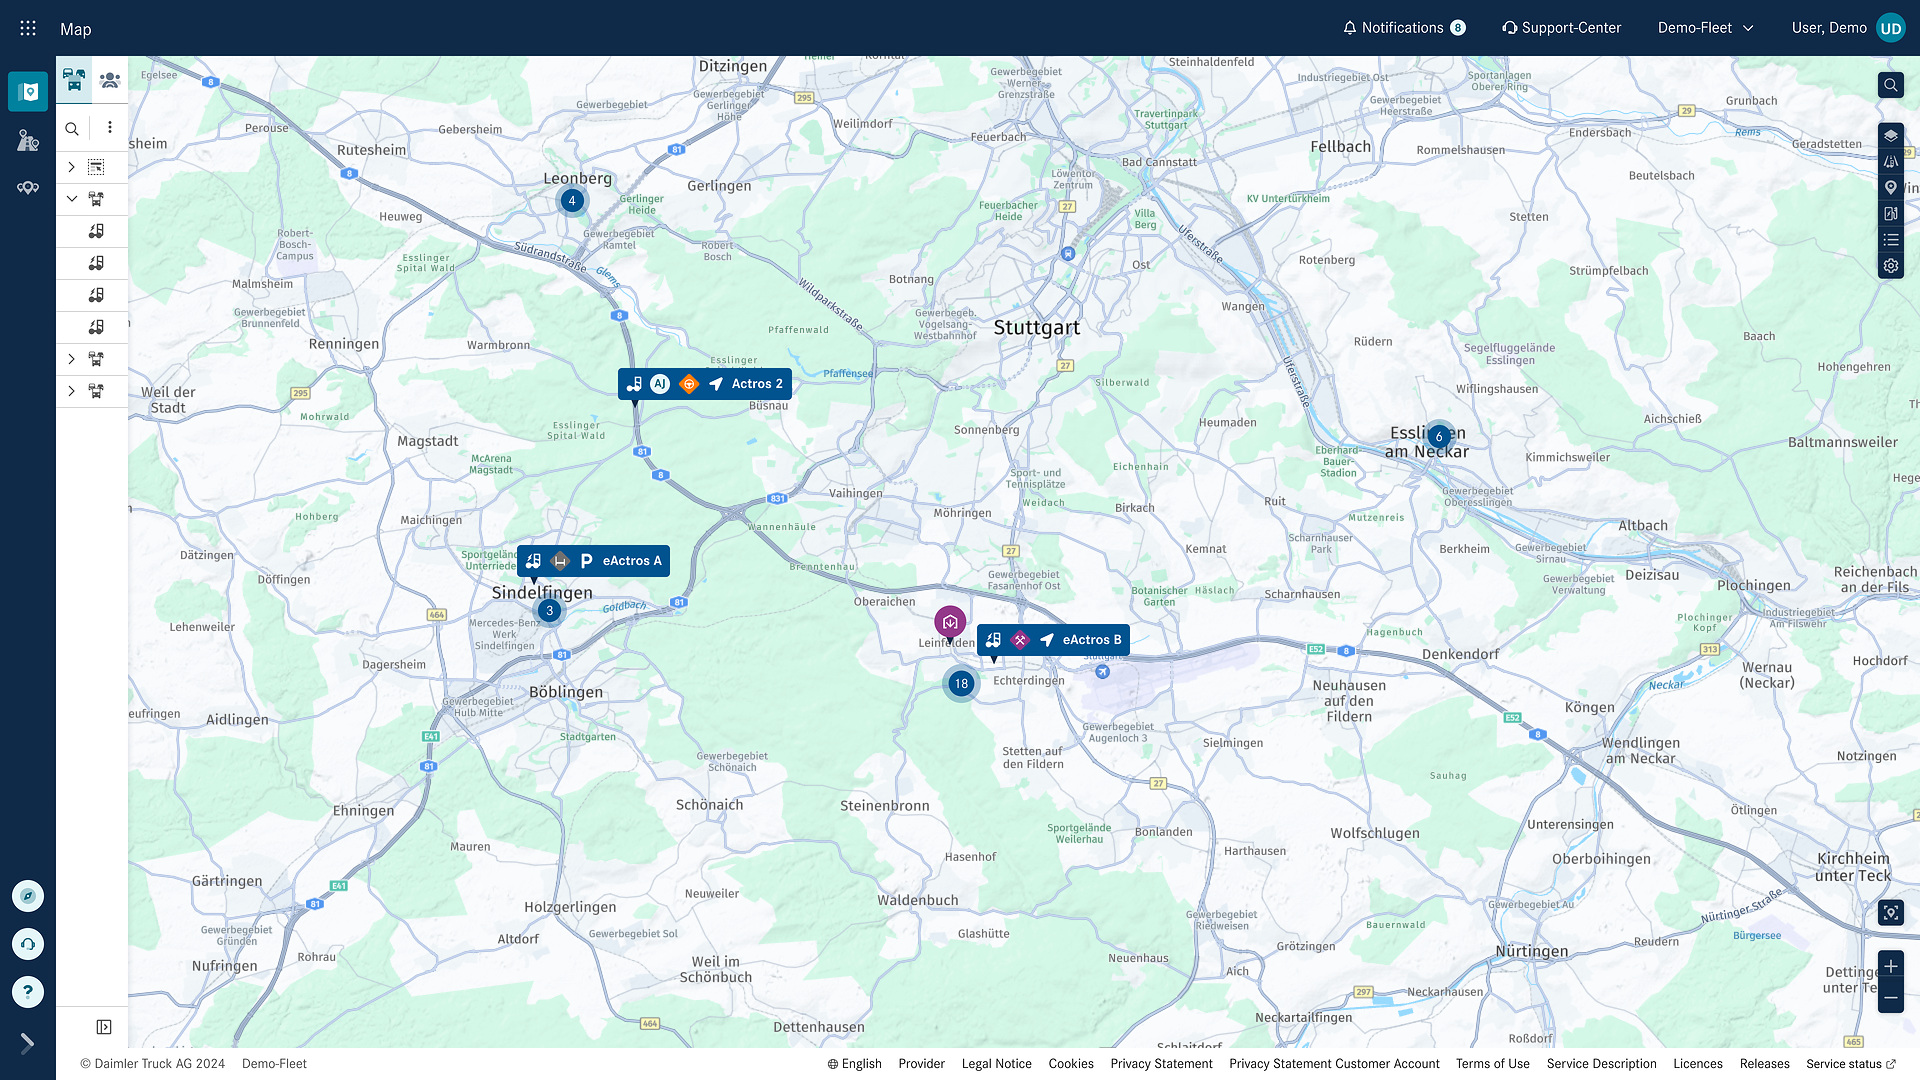Toggle charging stations on map

coord(1891,213)
